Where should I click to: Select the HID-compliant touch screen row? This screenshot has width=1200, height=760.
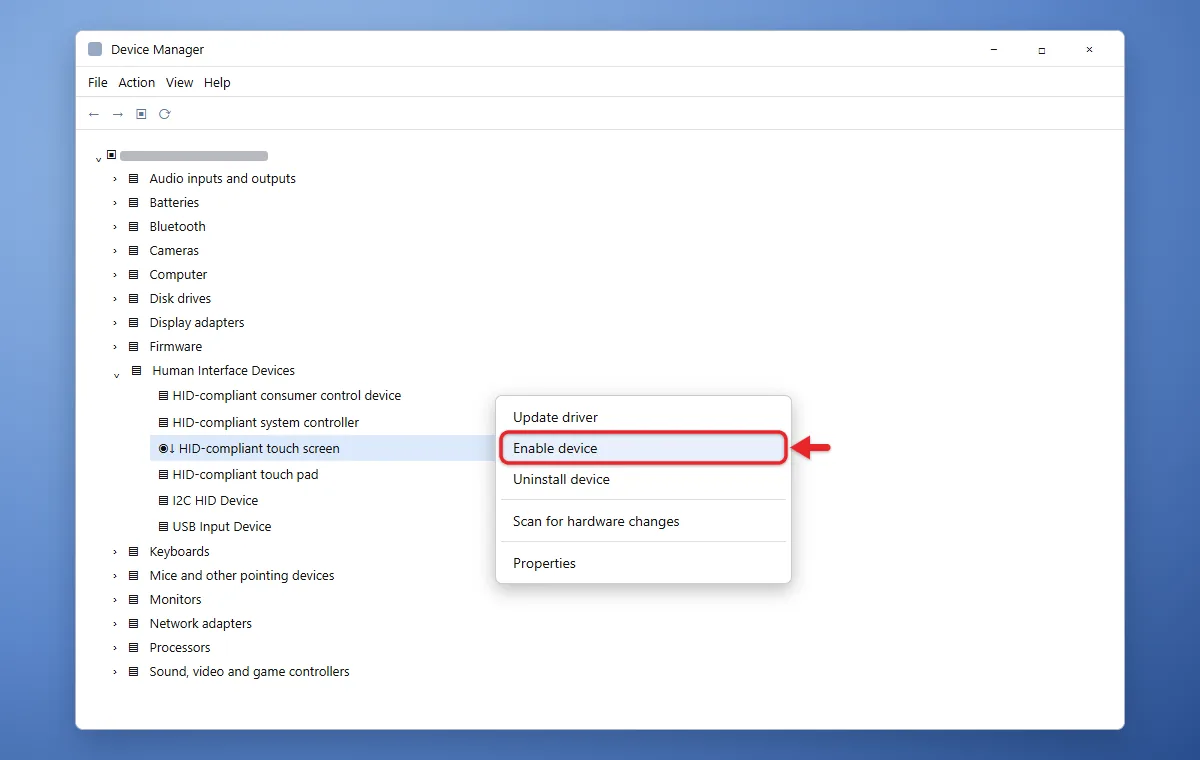click(322, 448)
